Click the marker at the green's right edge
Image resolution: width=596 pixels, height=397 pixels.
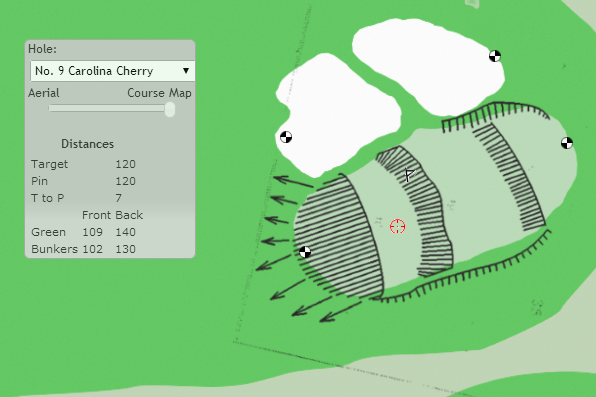click(567, 143)
